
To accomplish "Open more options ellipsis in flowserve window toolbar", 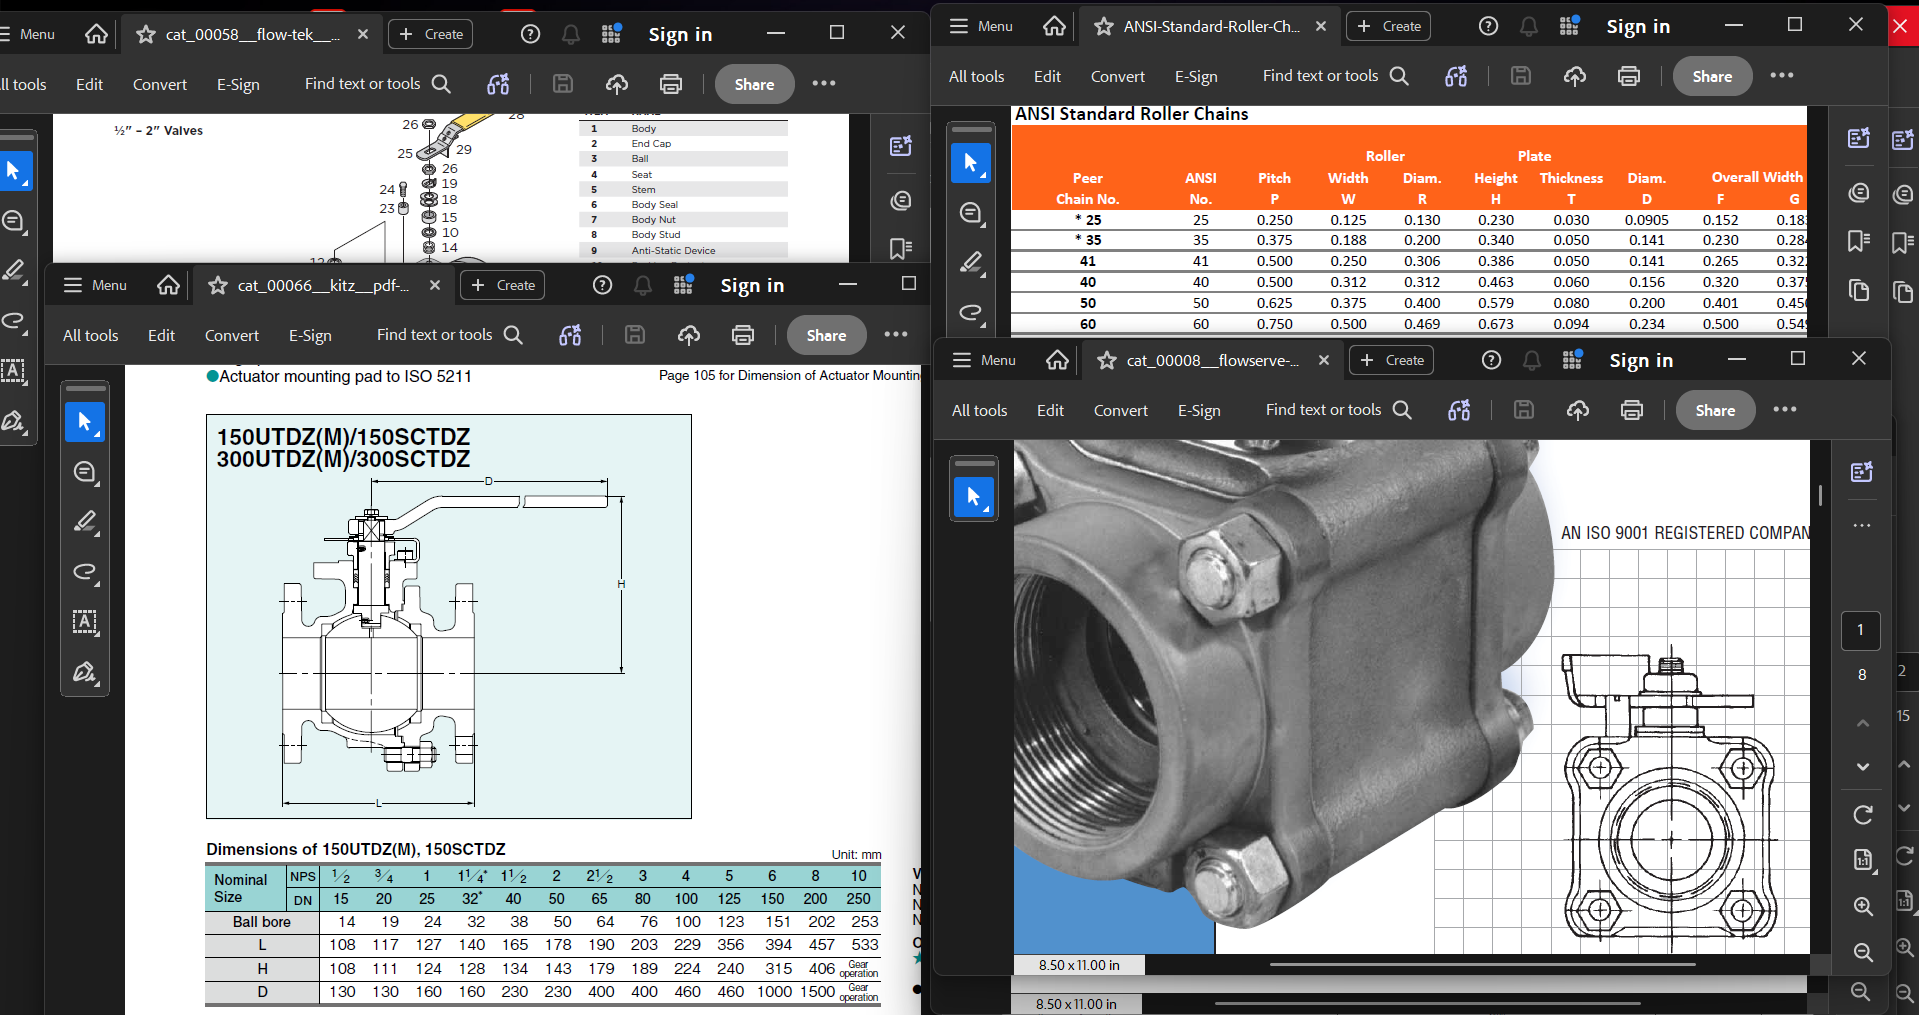I will click(1785, 410).
